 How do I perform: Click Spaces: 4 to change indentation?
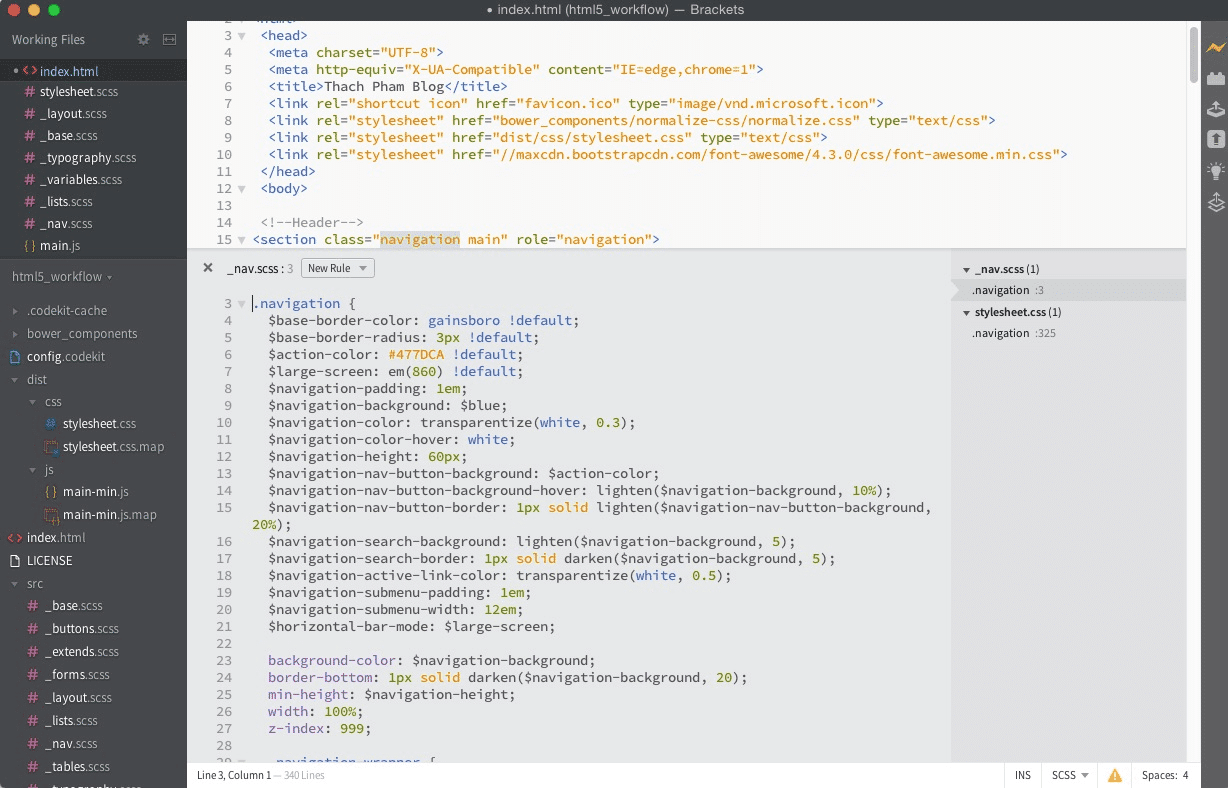point(1164,775)
